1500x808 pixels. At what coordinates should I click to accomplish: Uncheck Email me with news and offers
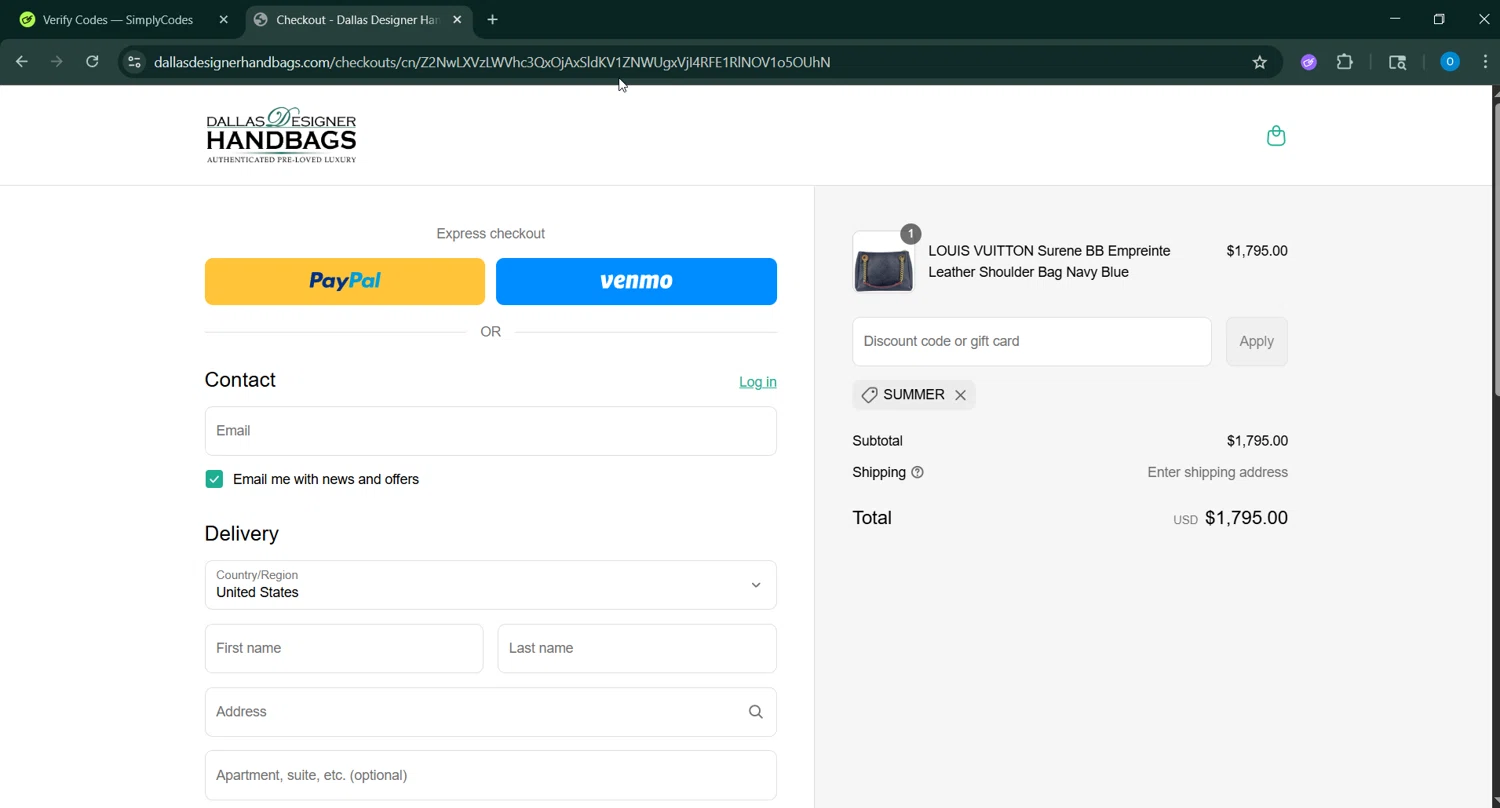(214, 479)
